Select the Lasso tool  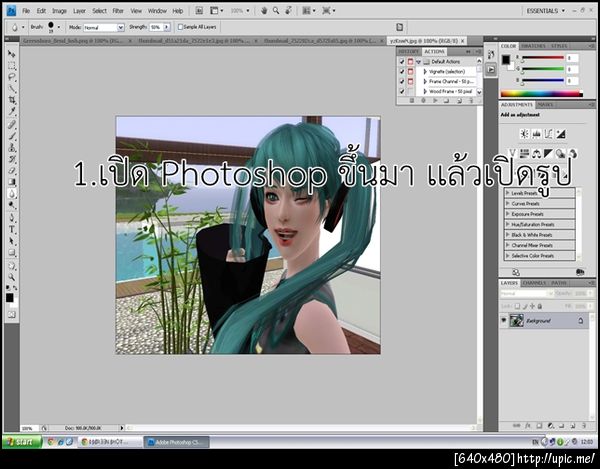click(11, 77)
